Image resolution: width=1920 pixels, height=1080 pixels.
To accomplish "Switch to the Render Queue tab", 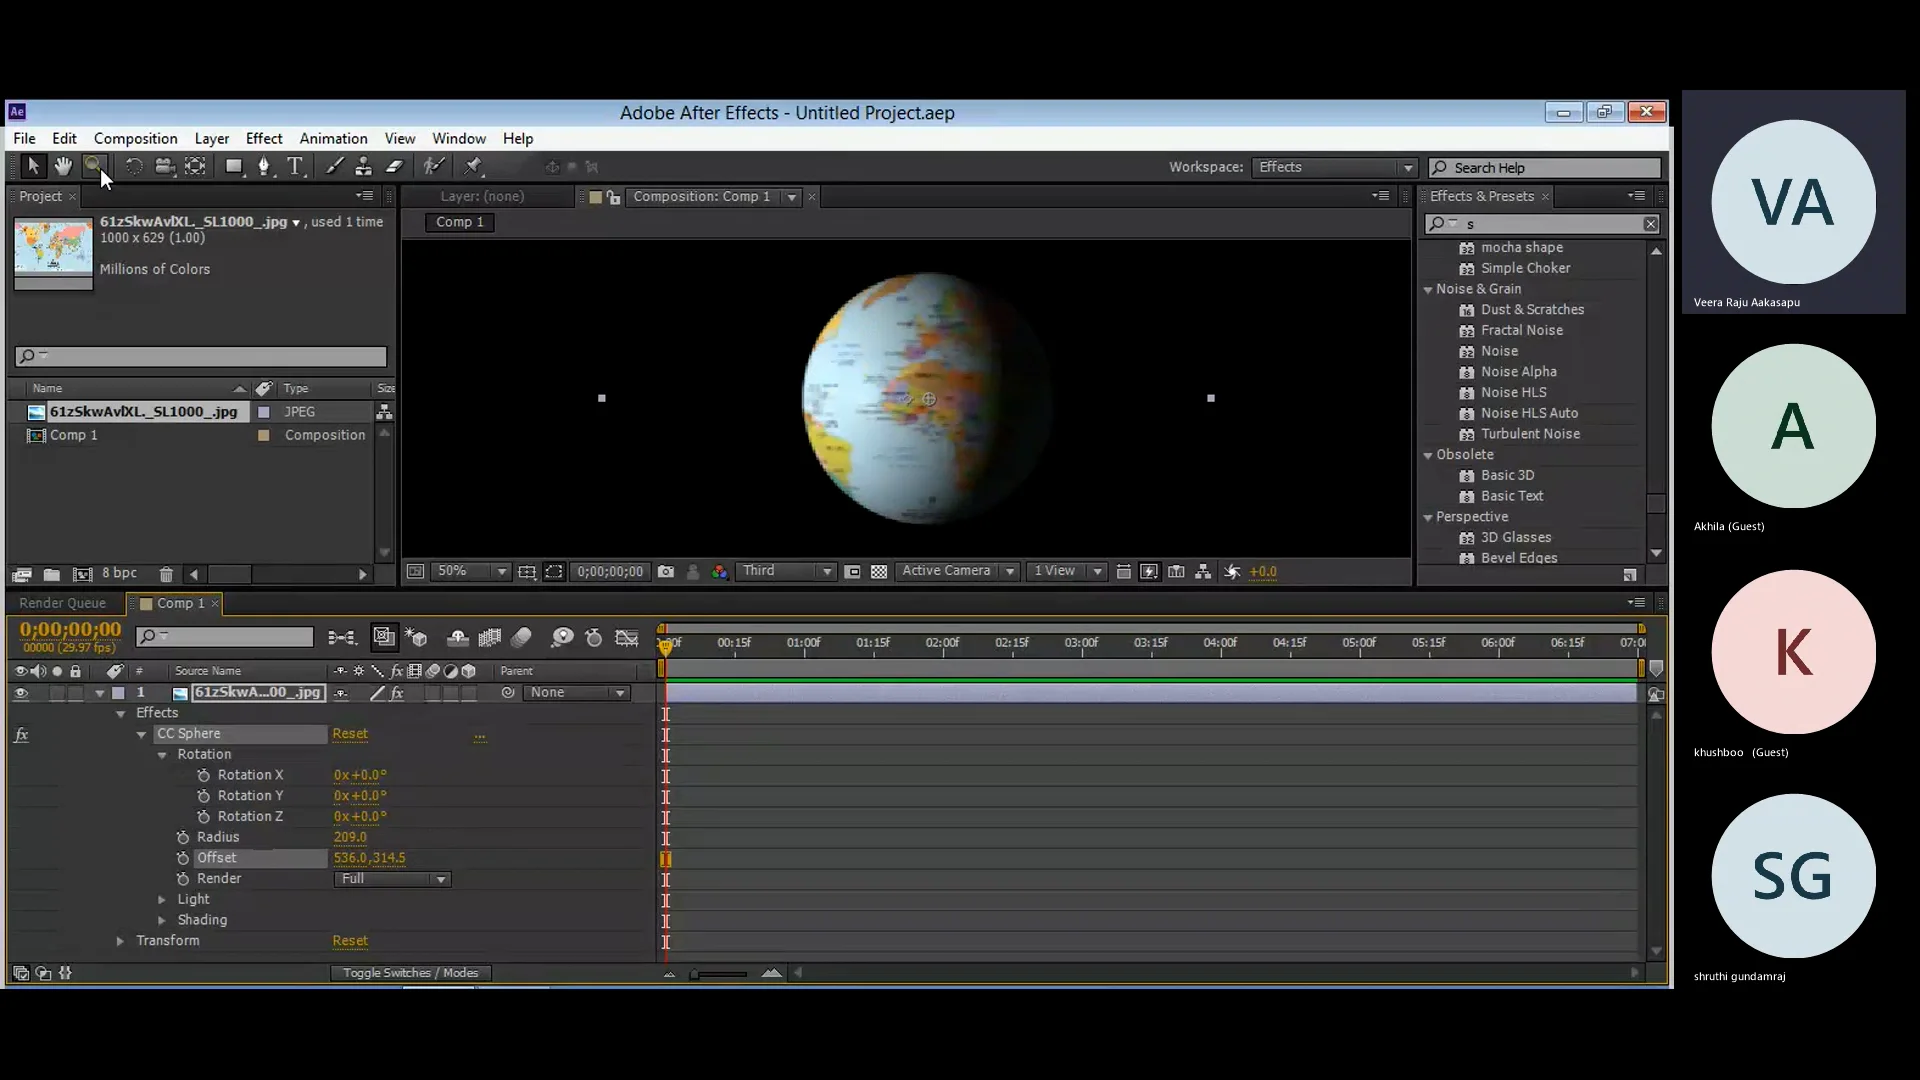I will (62, 603).
